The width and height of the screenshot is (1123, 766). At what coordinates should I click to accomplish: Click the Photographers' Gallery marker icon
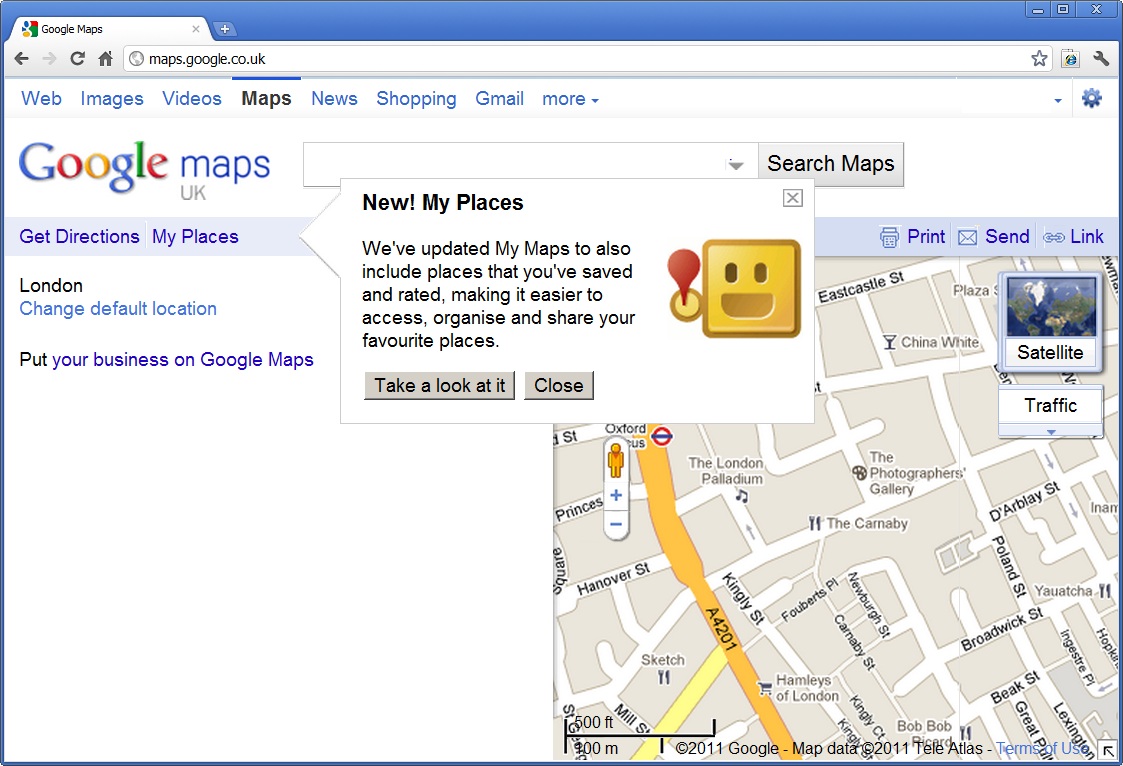pos(859,472)
